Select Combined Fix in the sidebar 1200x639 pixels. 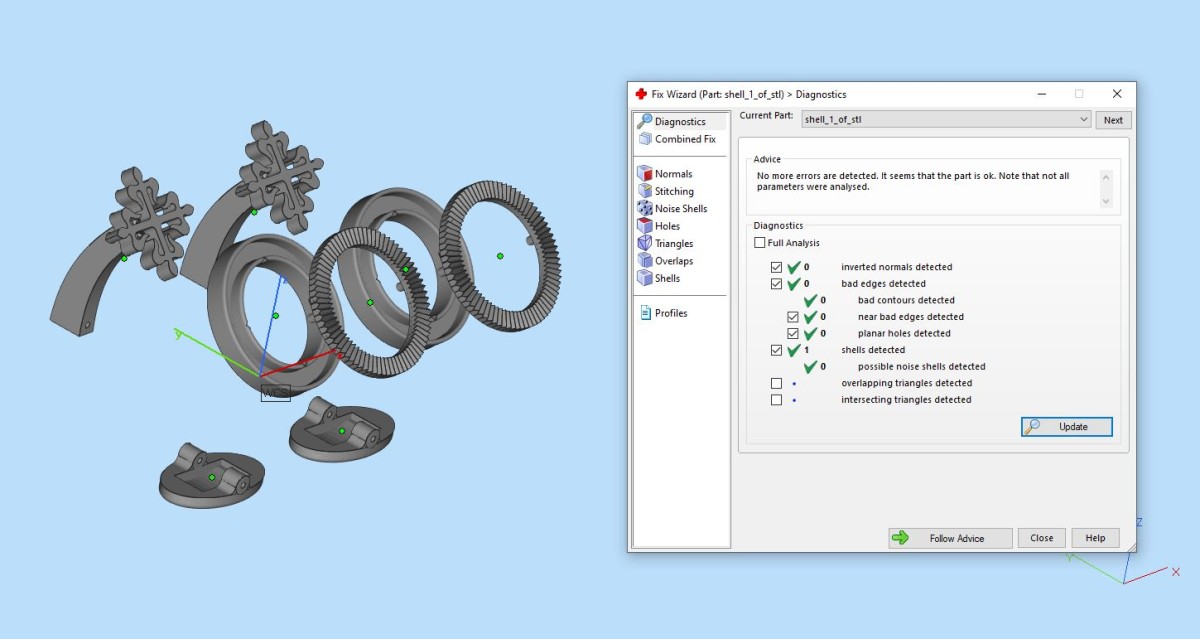pyautogui.click(x=685, y=139)
